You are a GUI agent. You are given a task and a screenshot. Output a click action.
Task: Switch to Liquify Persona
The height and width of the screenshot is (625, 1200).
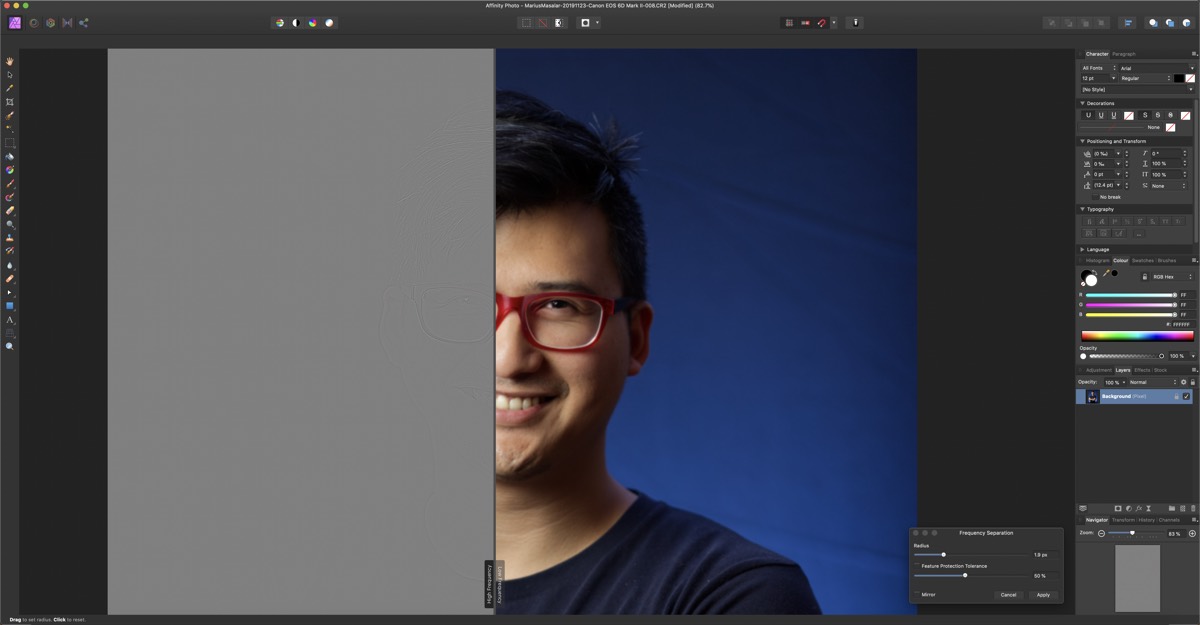pos(33,22)
